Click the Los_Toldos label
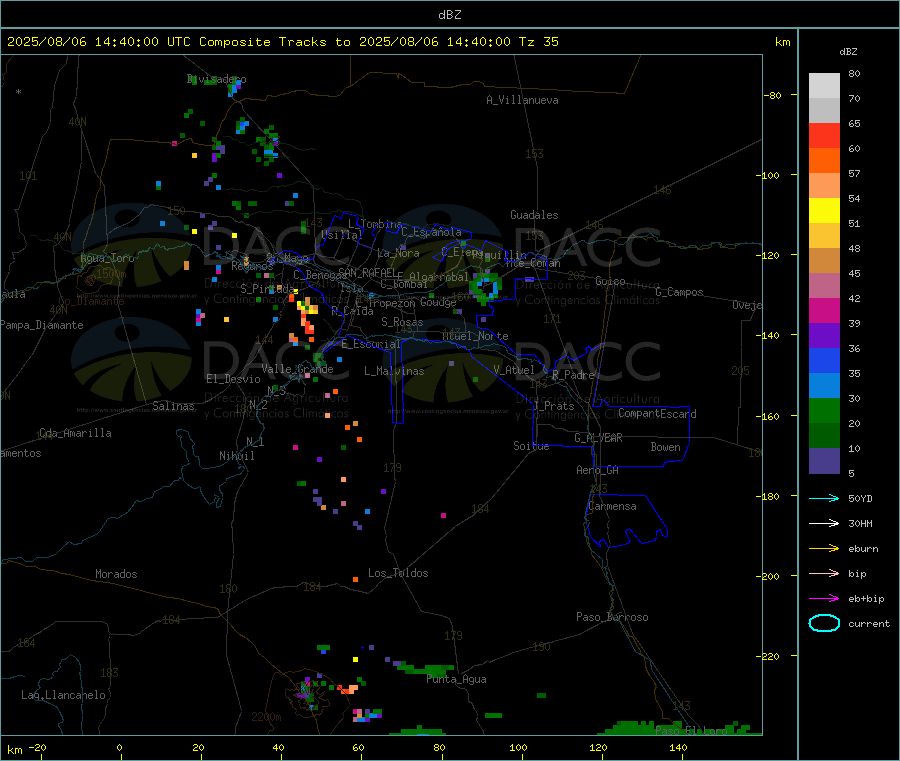 pos(398,573)
